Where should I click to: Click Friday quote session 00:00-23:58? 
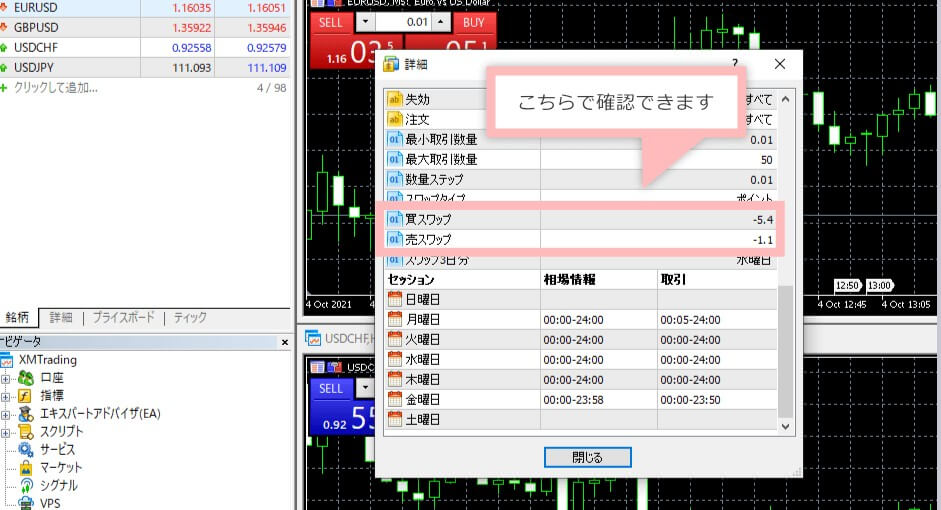click(573, 400)
